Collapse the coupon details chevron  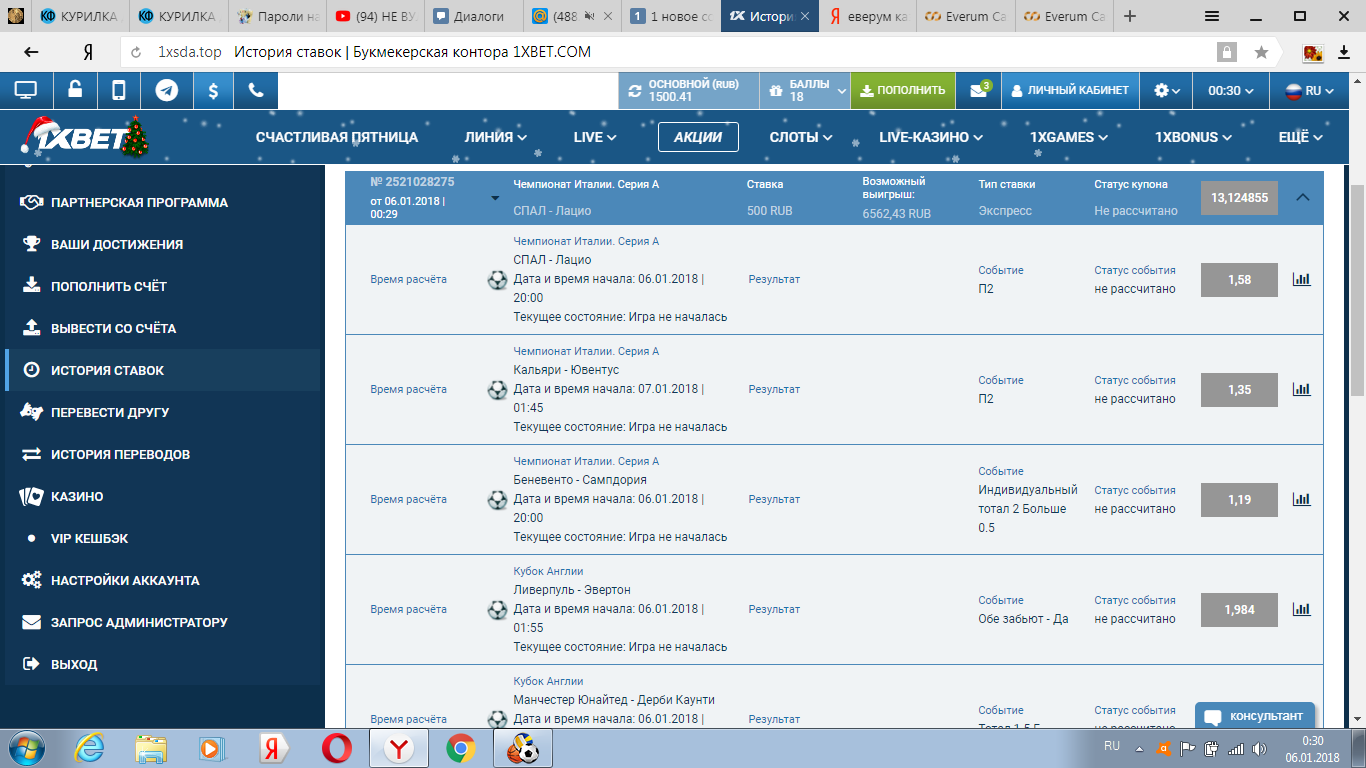click(x=1302, y=197)
